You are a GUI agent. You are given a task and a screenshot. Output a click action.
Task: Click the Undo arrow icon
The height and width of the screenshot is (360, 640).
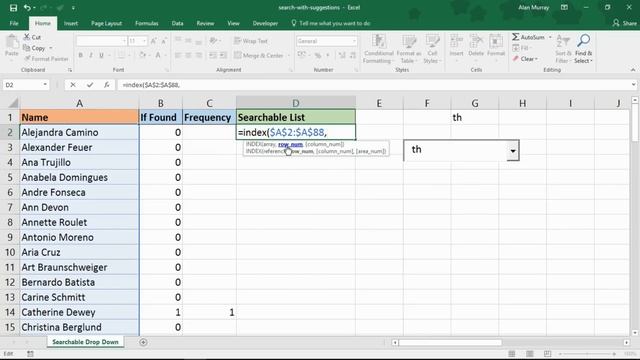27,8
